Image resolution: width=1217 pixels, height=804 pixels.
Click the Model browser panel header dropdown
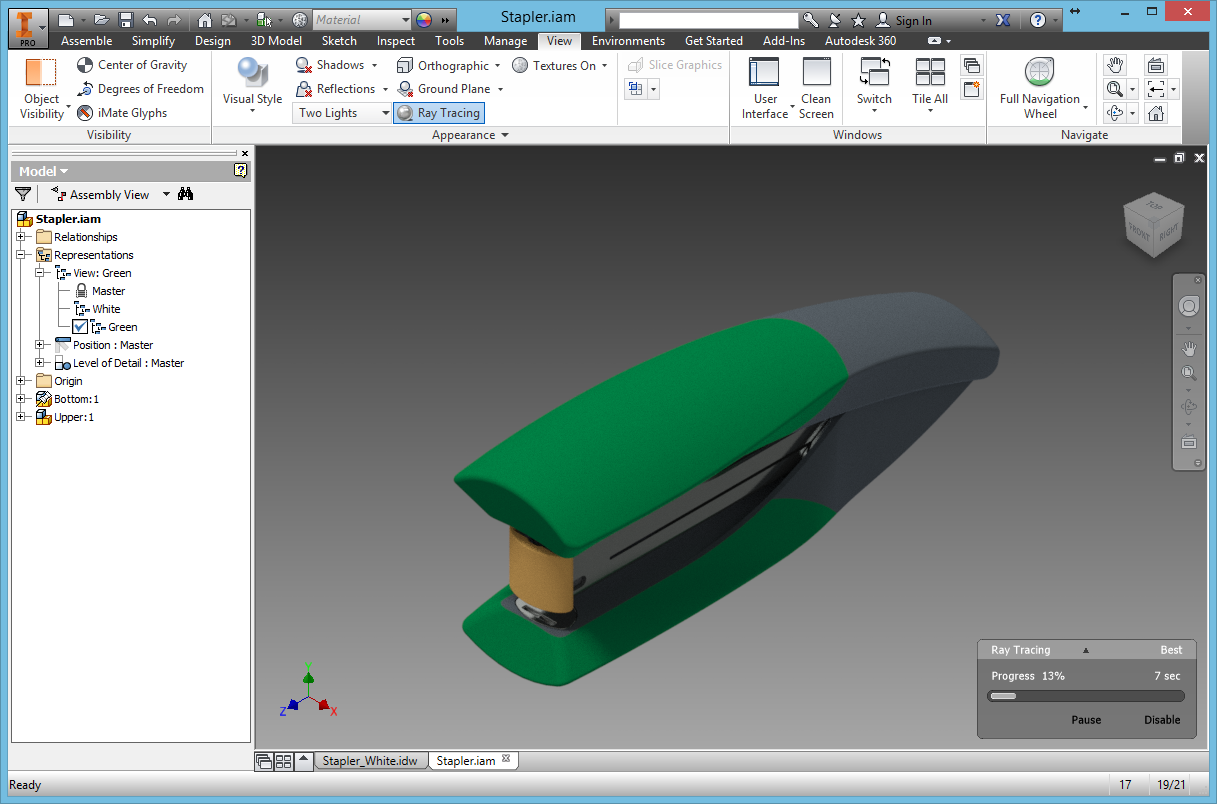43,171
